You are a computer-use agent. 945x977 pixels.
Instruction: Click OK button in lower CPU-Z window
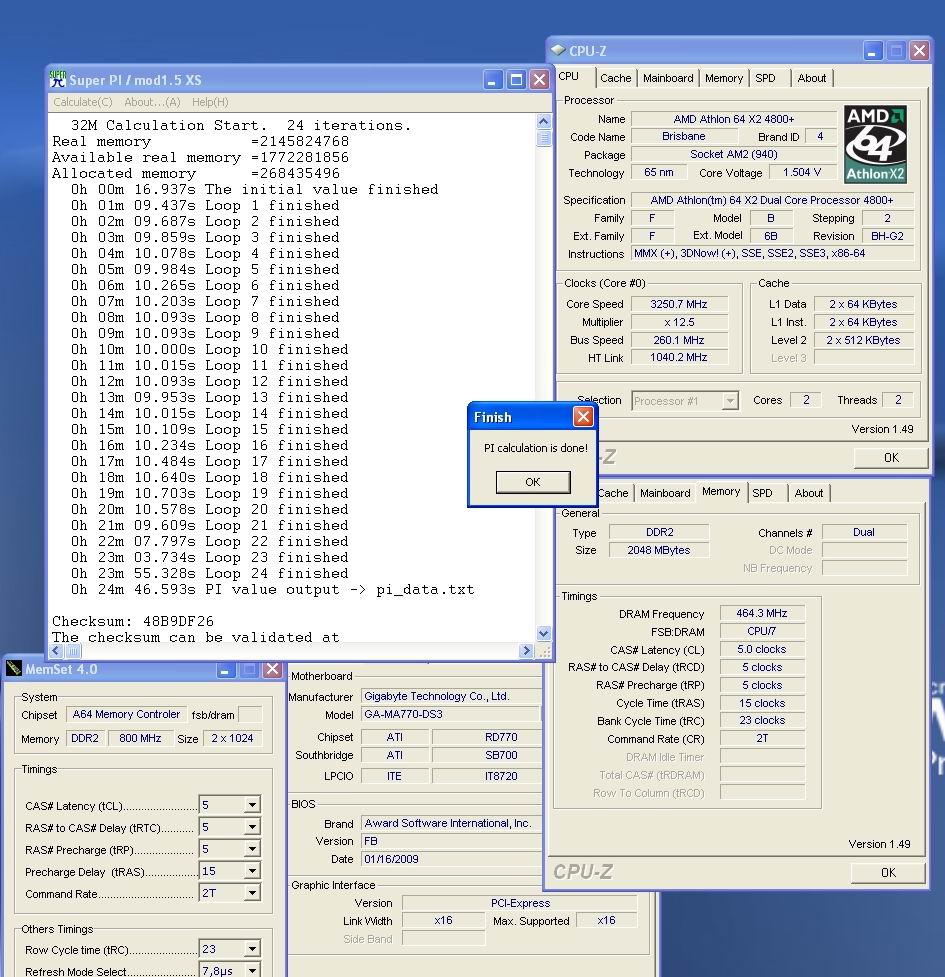tap(888, 872)
